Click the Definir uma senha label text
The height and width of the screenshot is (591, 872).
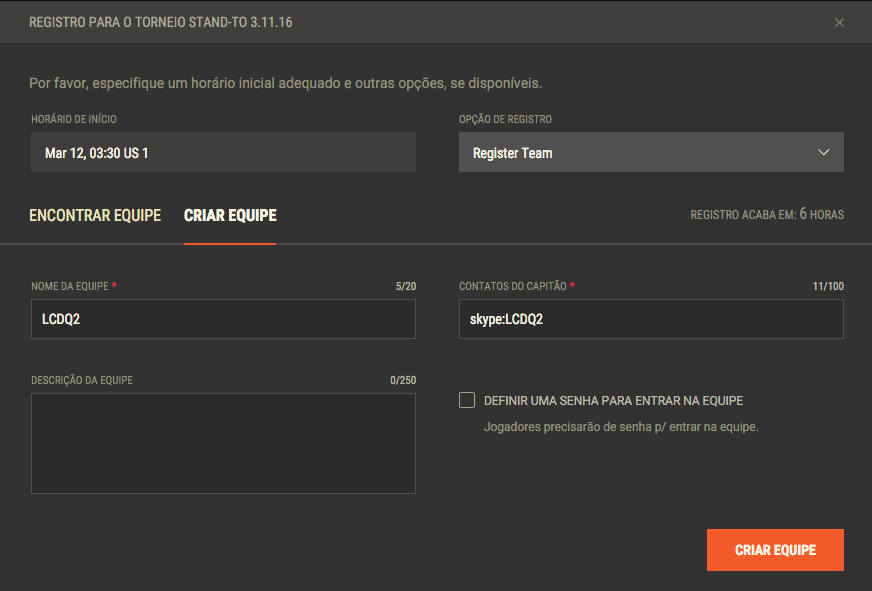point(613,401)
